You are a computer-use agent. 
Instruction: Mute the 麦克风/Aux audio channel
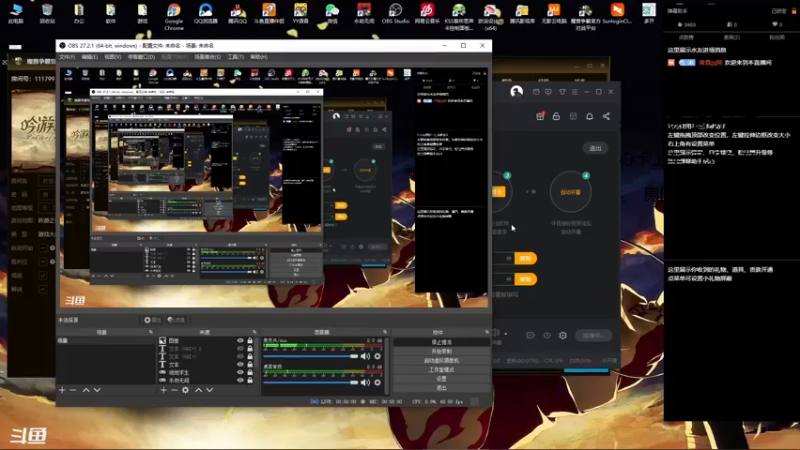pos(365,356)
